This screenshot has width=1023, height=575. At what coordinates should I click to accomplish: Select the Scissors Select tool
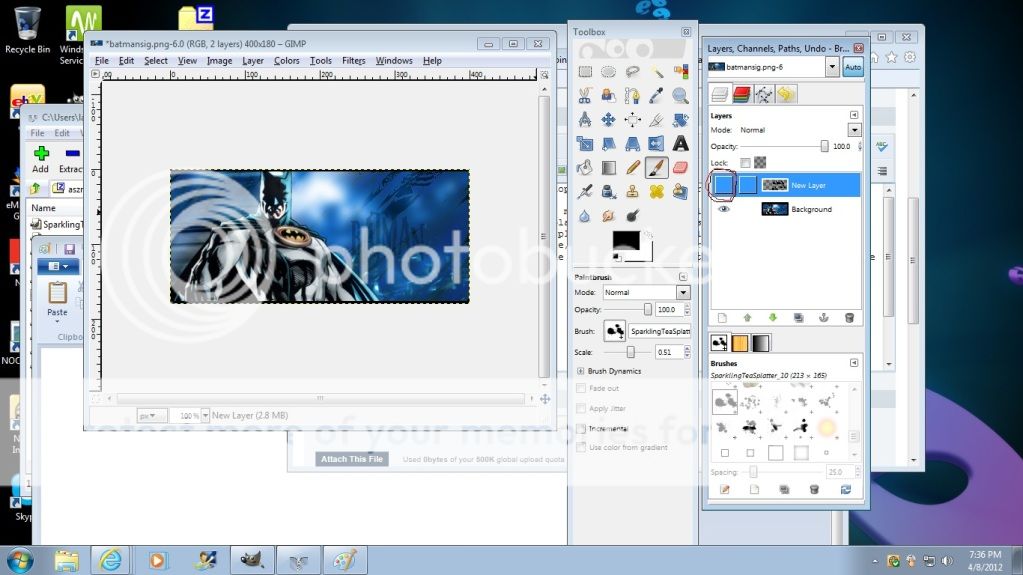pos(585,96)
